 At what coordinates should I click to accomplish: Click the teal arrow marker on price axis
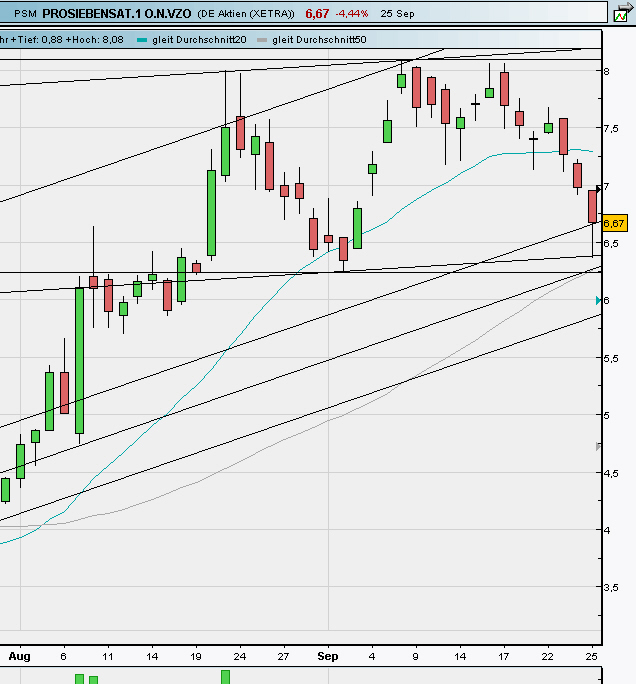598,300
